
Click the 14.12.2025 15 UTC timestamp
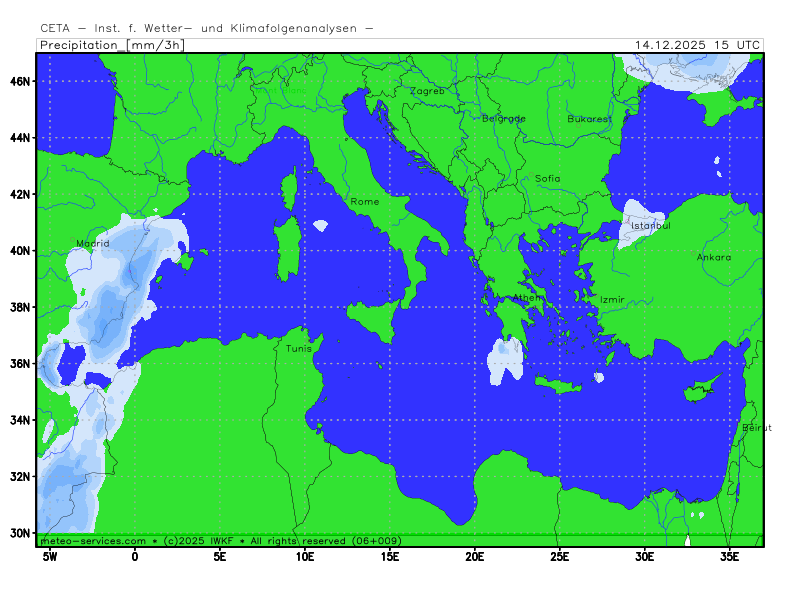(x=698, y=45)
